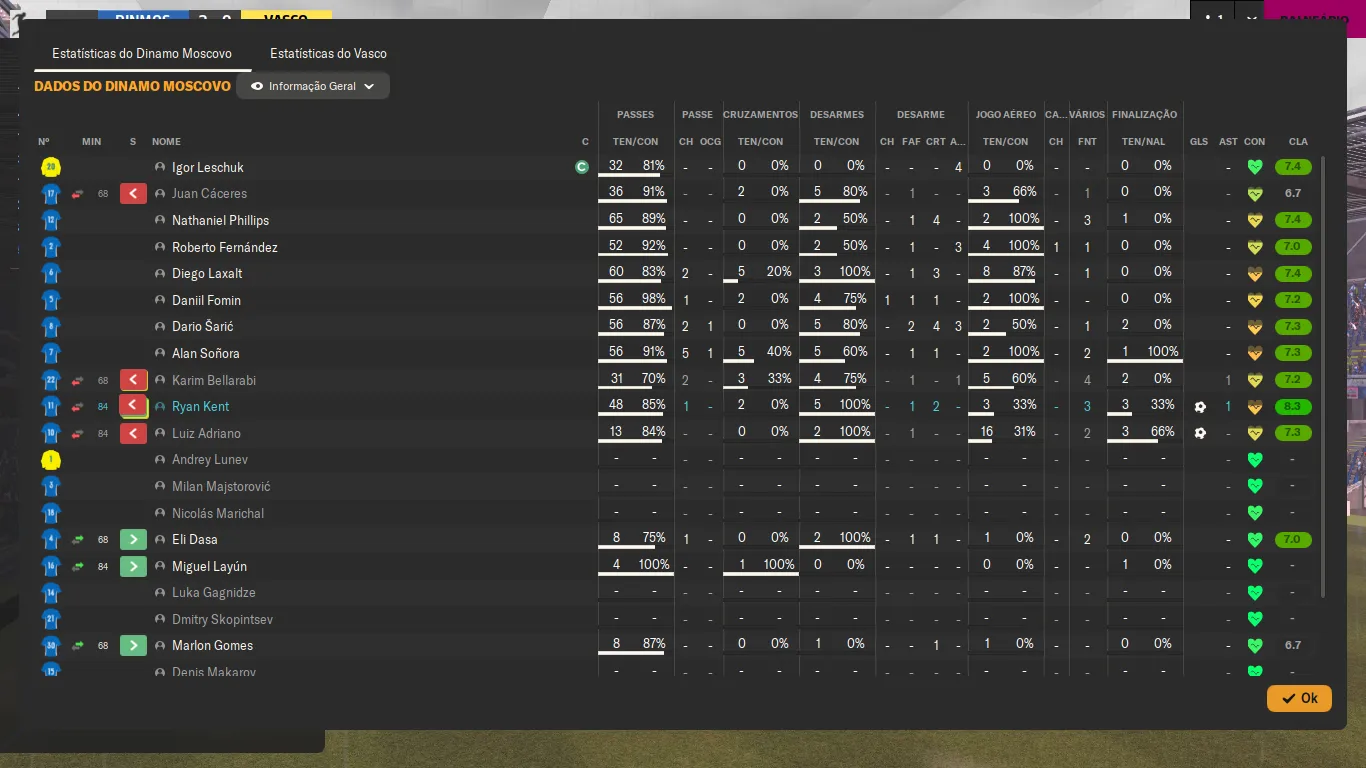Click Luiz Adriano's 66% shots on target
The height and width of the screenshot is (768, 1366).
(1162, 432)
